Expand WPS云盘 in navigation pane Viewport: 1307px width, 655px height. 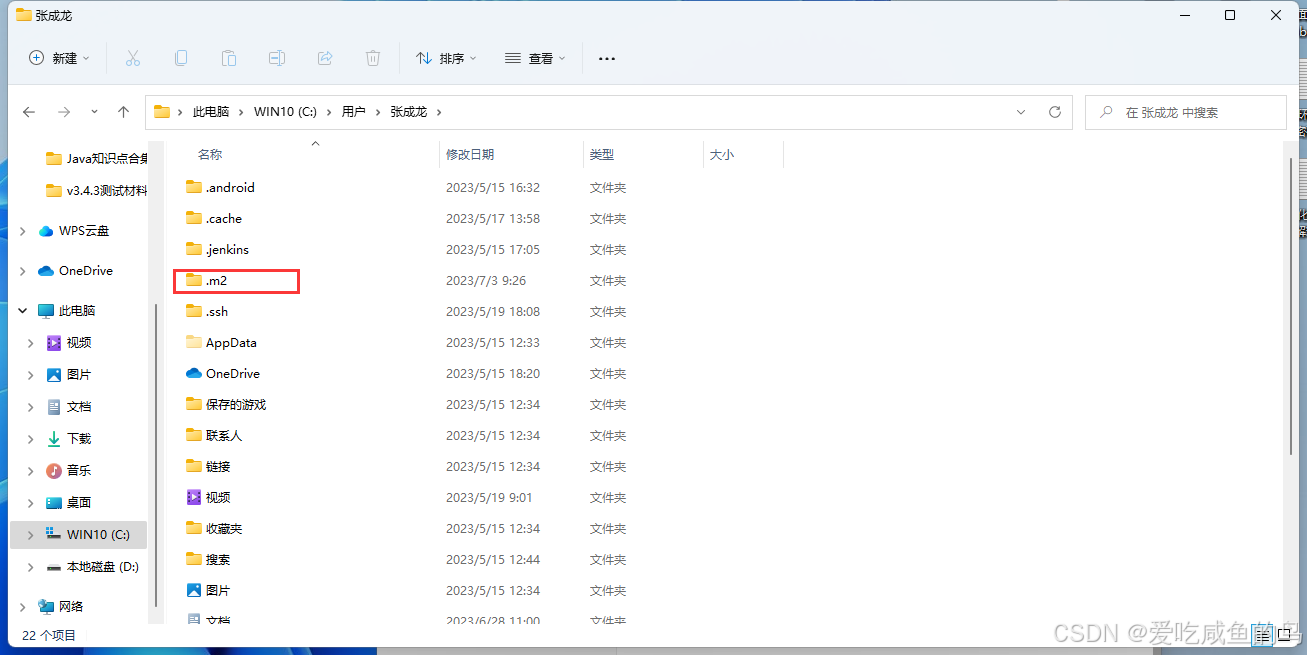(x=23, y=231)
